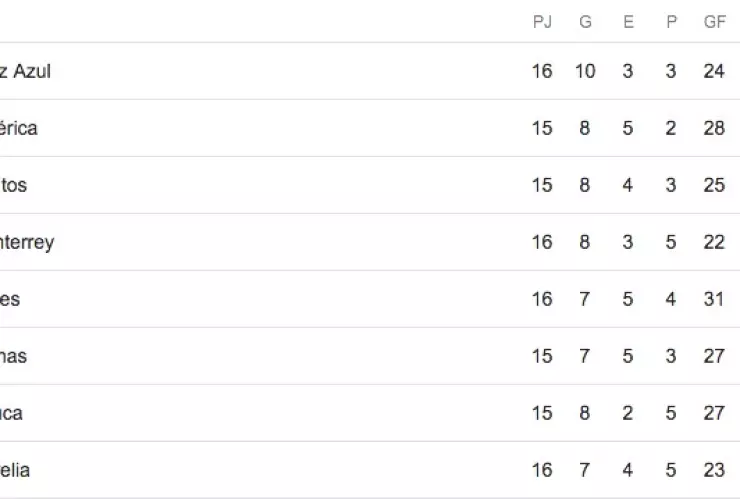Select the Monterrey team name

point(27,242)
